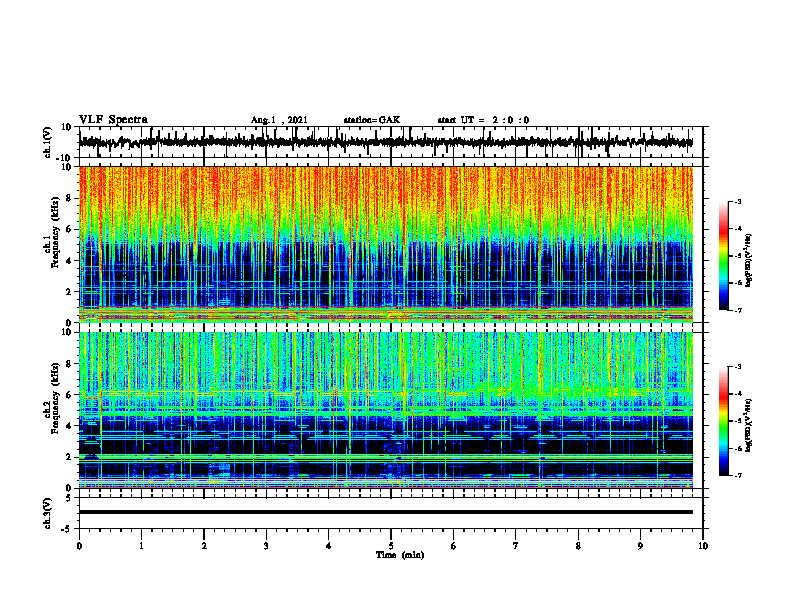The image size is (792, 612).
Task: Click the time axis tick label "10"
Action: pyautogui.click(x=703, y=546)
